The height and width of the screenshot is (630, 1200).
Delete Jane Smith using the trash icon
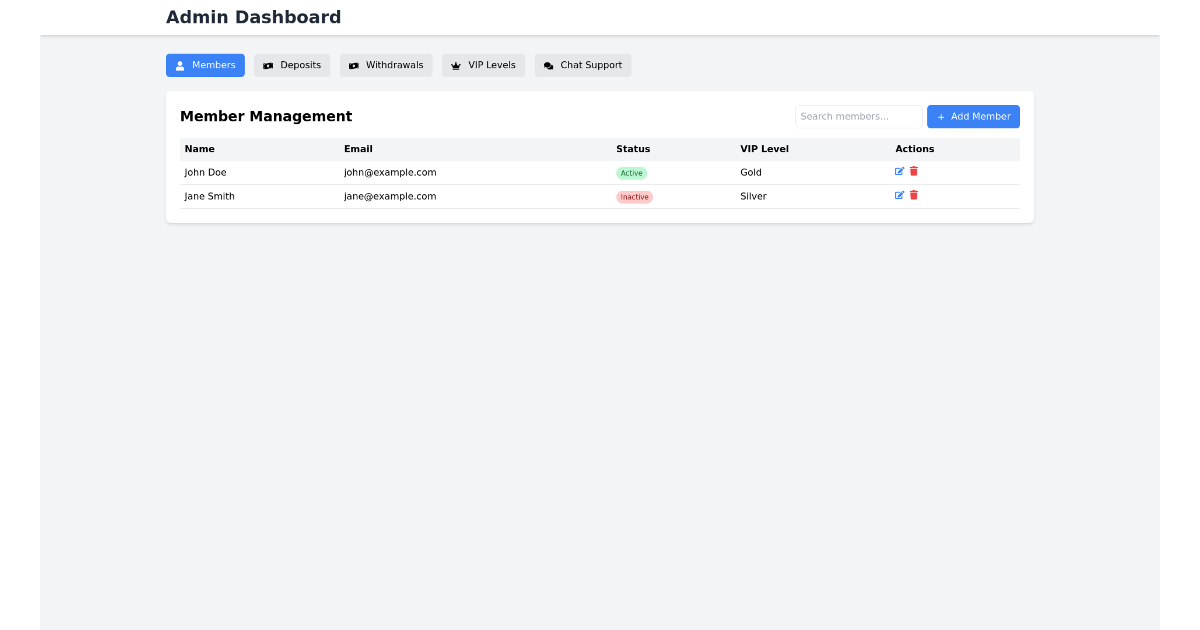click(x=913, y=195)
